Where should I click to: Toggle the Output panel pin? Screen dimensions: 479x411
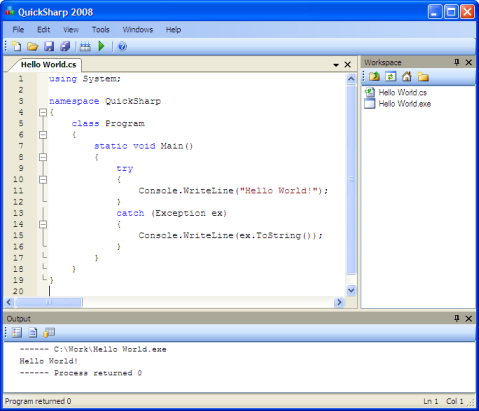tap(457, 318)
